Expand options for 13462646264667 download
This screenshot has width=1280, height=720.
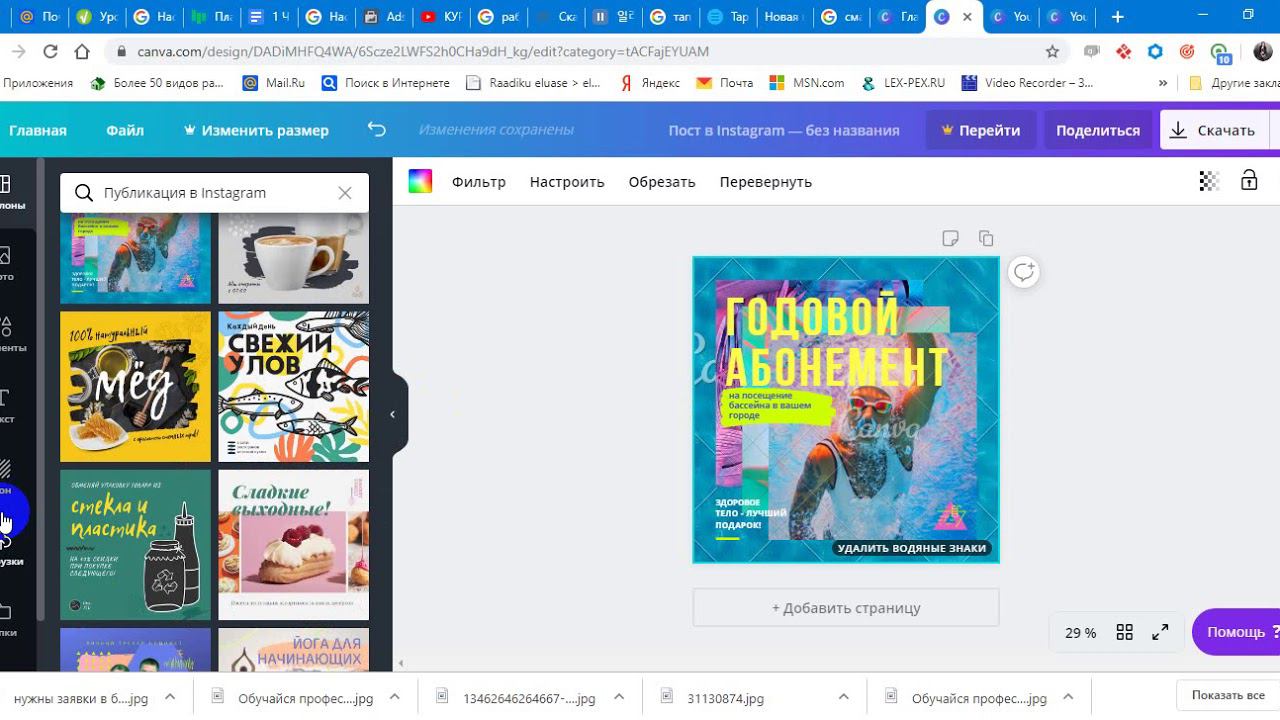[619, 697]
